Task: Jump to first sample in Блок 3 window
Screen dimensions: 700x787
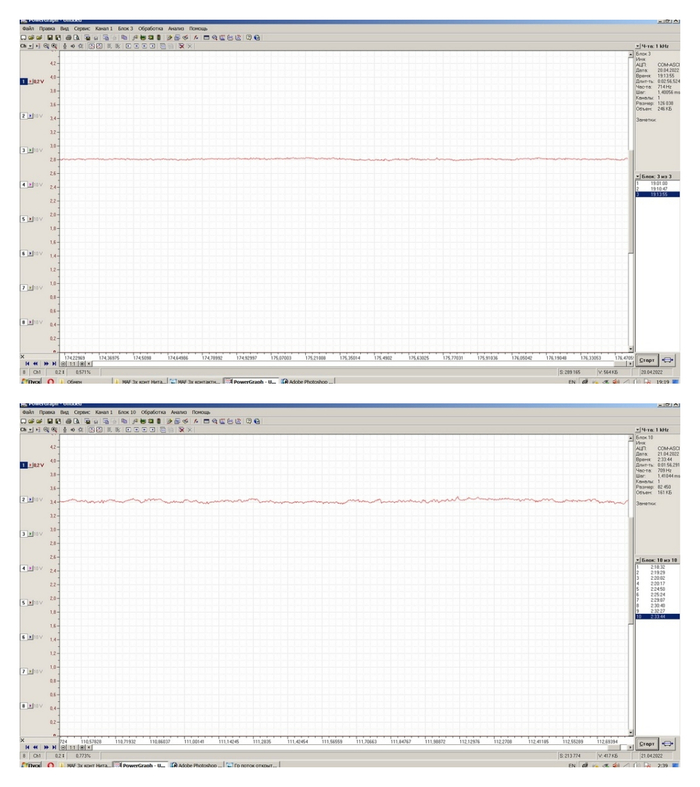Action: 27,364
